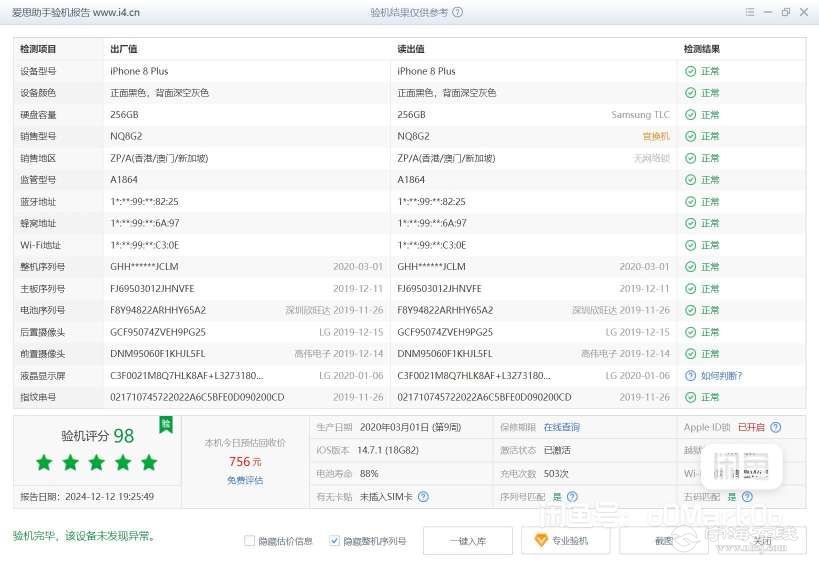Image resolution: width=819 pixels, height=567 pixels.
Task: Toggle the 隐藏估价信息 checkbox
Action: coord(249,541)
